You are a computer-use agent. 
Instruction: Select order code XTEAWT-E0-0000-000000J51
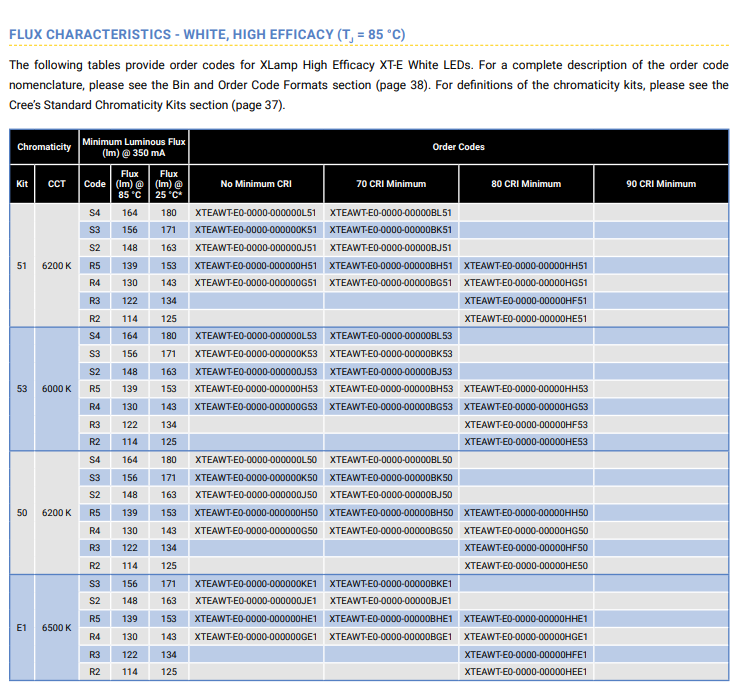point(256,248)
